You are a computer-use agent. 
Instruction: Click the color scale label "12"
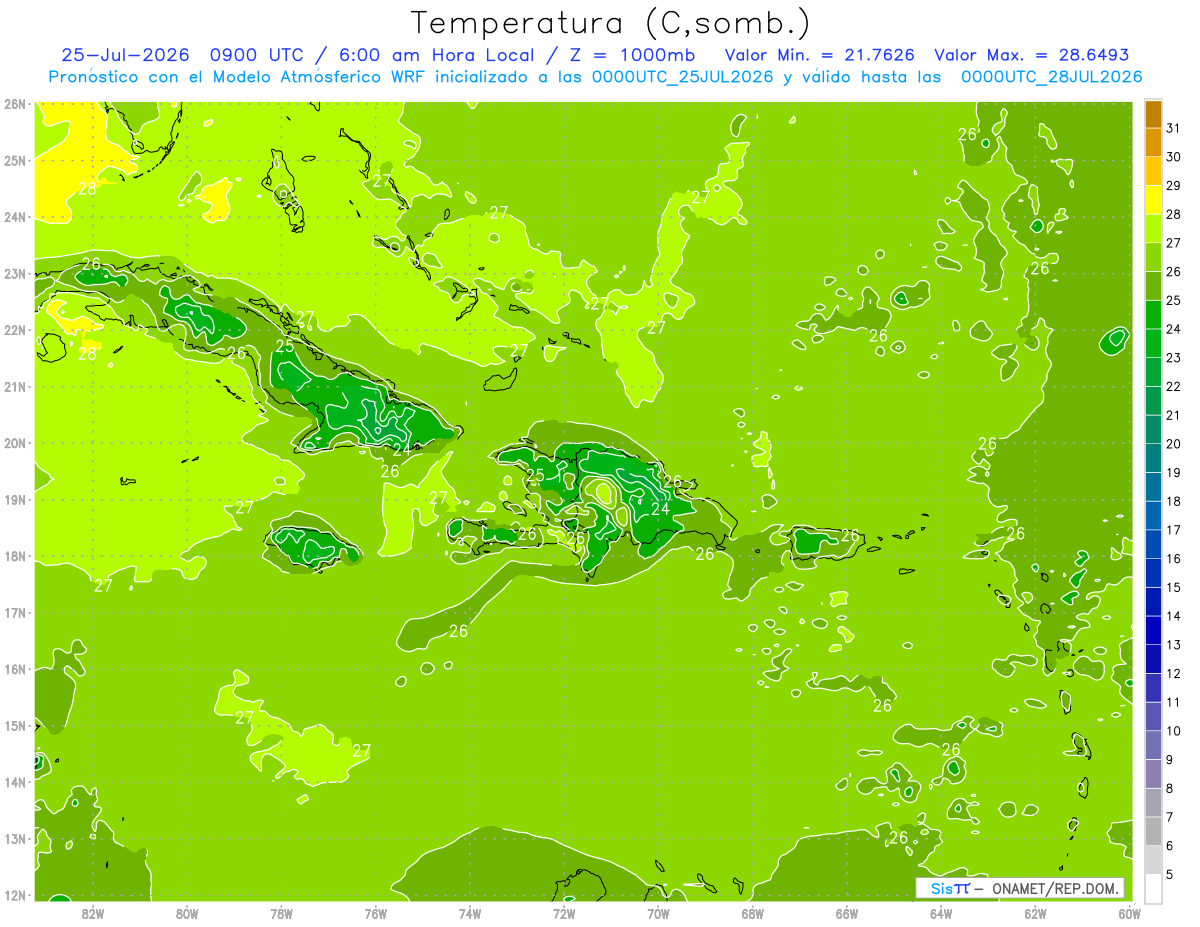click(x=1173, y=673)
